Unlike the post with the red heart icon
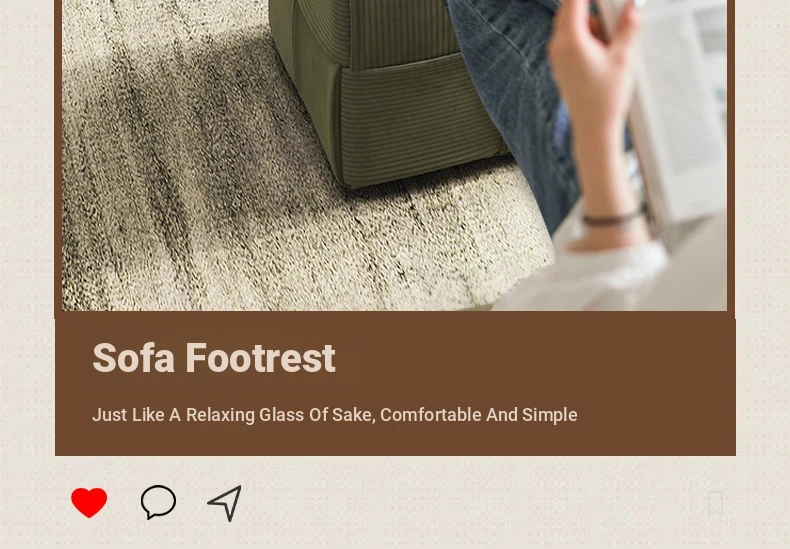This screenshot has height=549, width=790. [x=89, y=502]
